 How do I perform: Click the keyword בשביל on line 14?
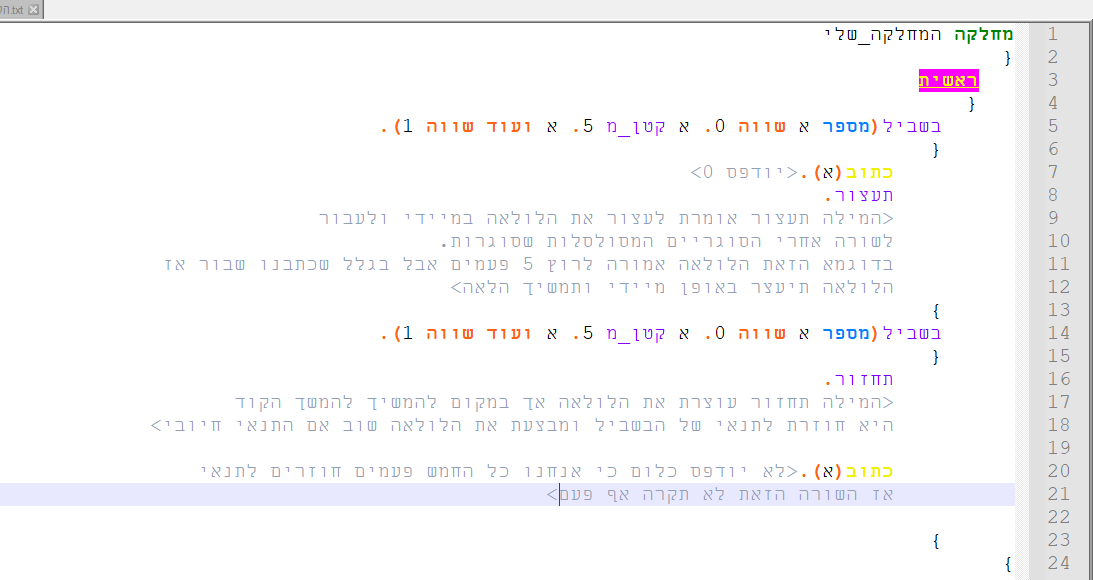[912, 333]
